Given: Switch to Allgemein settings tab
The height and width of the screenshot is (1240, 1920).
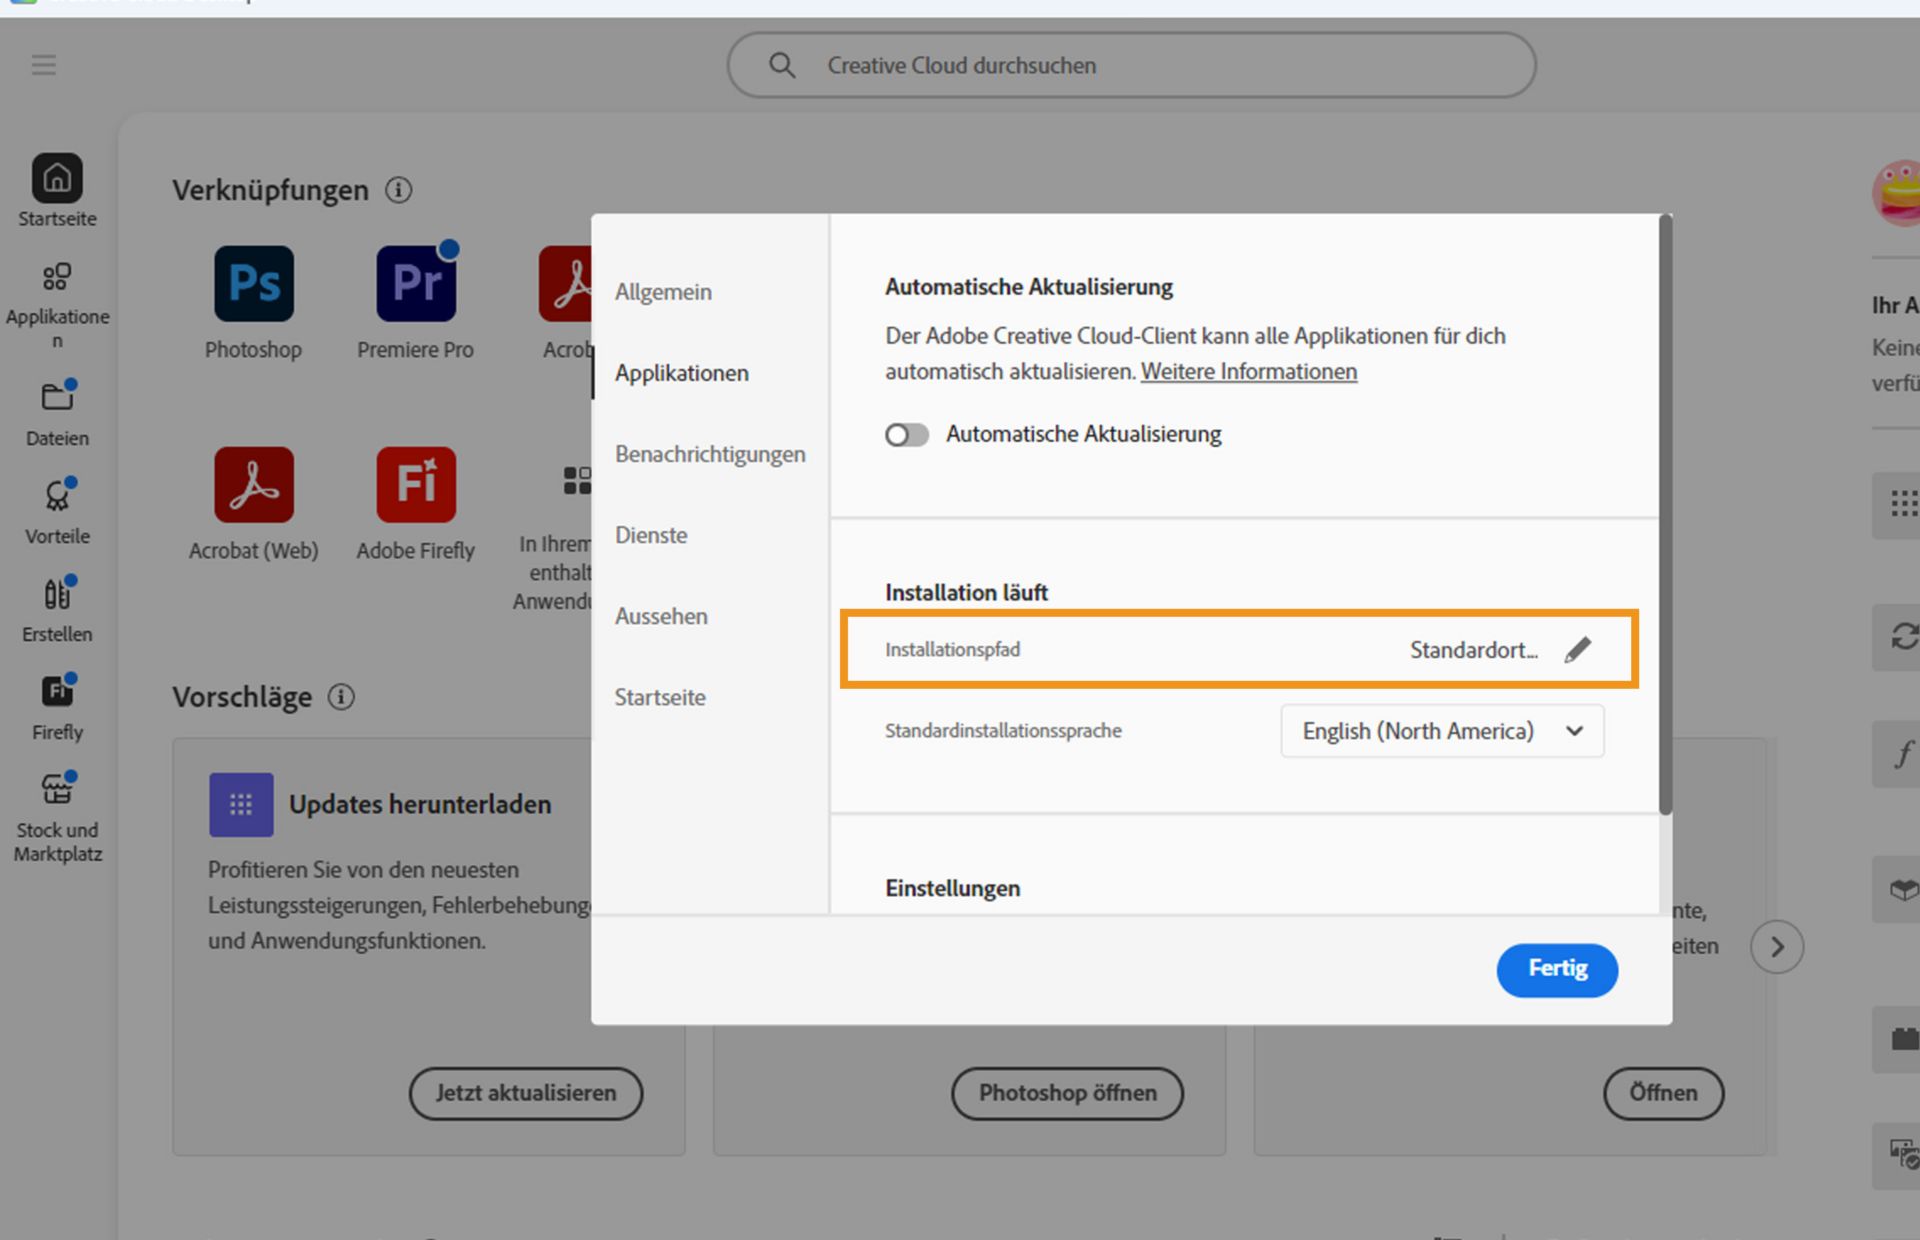Looking at the screenshot, I should (663, 292).
